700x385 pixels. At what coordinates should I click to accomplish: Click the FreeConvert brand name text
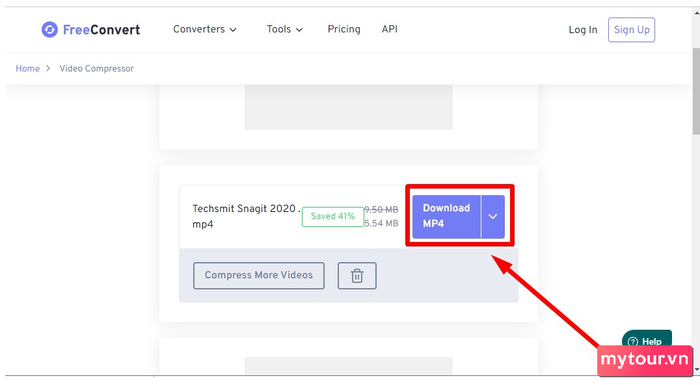tap(101, 30)
